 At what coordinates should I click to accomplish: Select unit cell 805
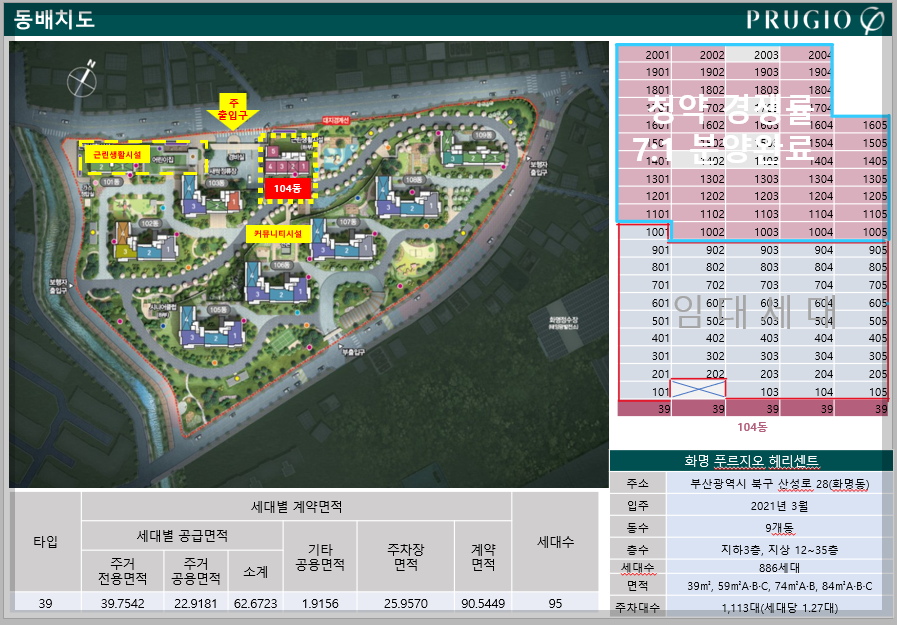click(x=860, y=267)
